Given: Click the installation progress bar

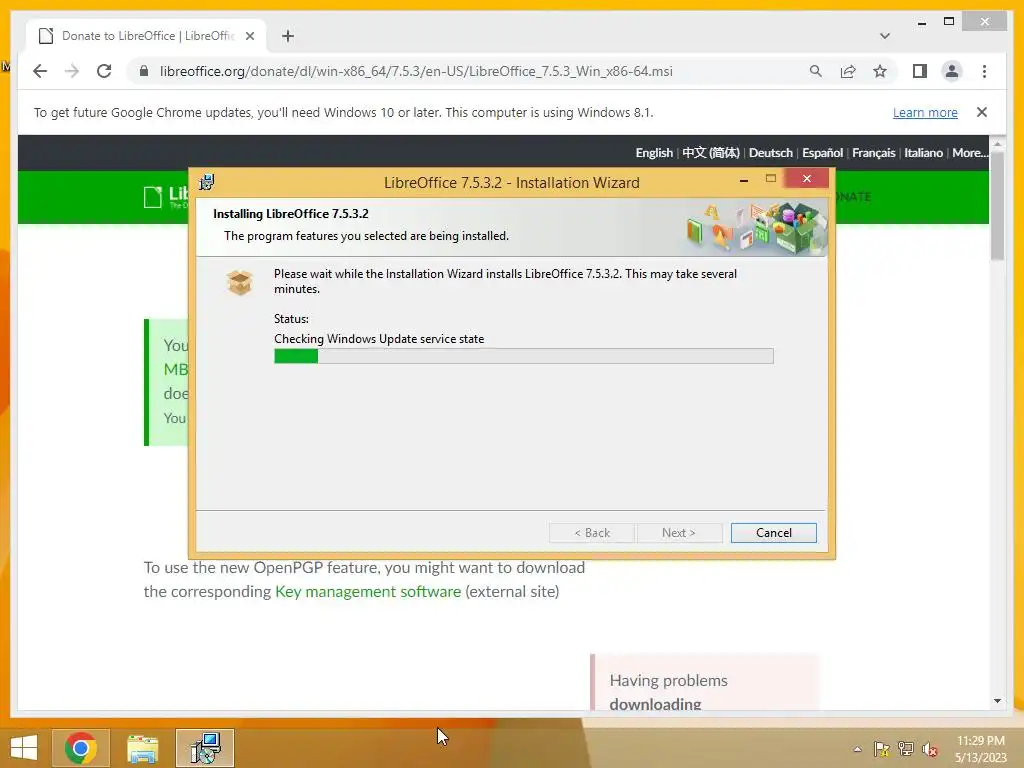Looking at the screenshot, I should [x=524, y=356].
